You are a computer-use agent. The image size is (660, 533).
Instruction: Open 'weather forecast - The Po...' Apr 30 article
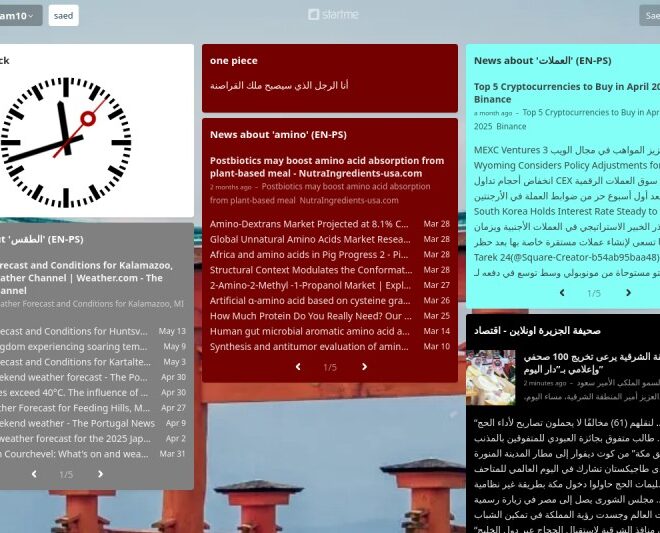click(74, 377)
